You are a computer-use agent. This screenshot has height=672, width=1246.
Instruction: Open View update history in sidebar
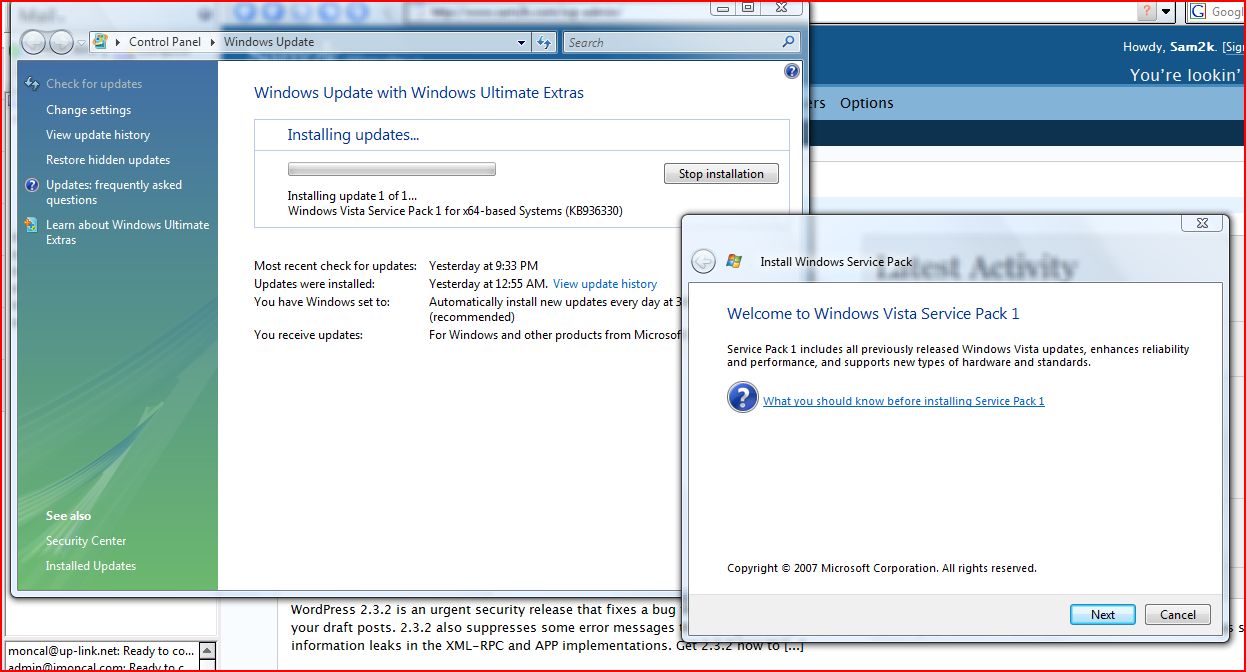pyautogui.click(x=98, y=135)
